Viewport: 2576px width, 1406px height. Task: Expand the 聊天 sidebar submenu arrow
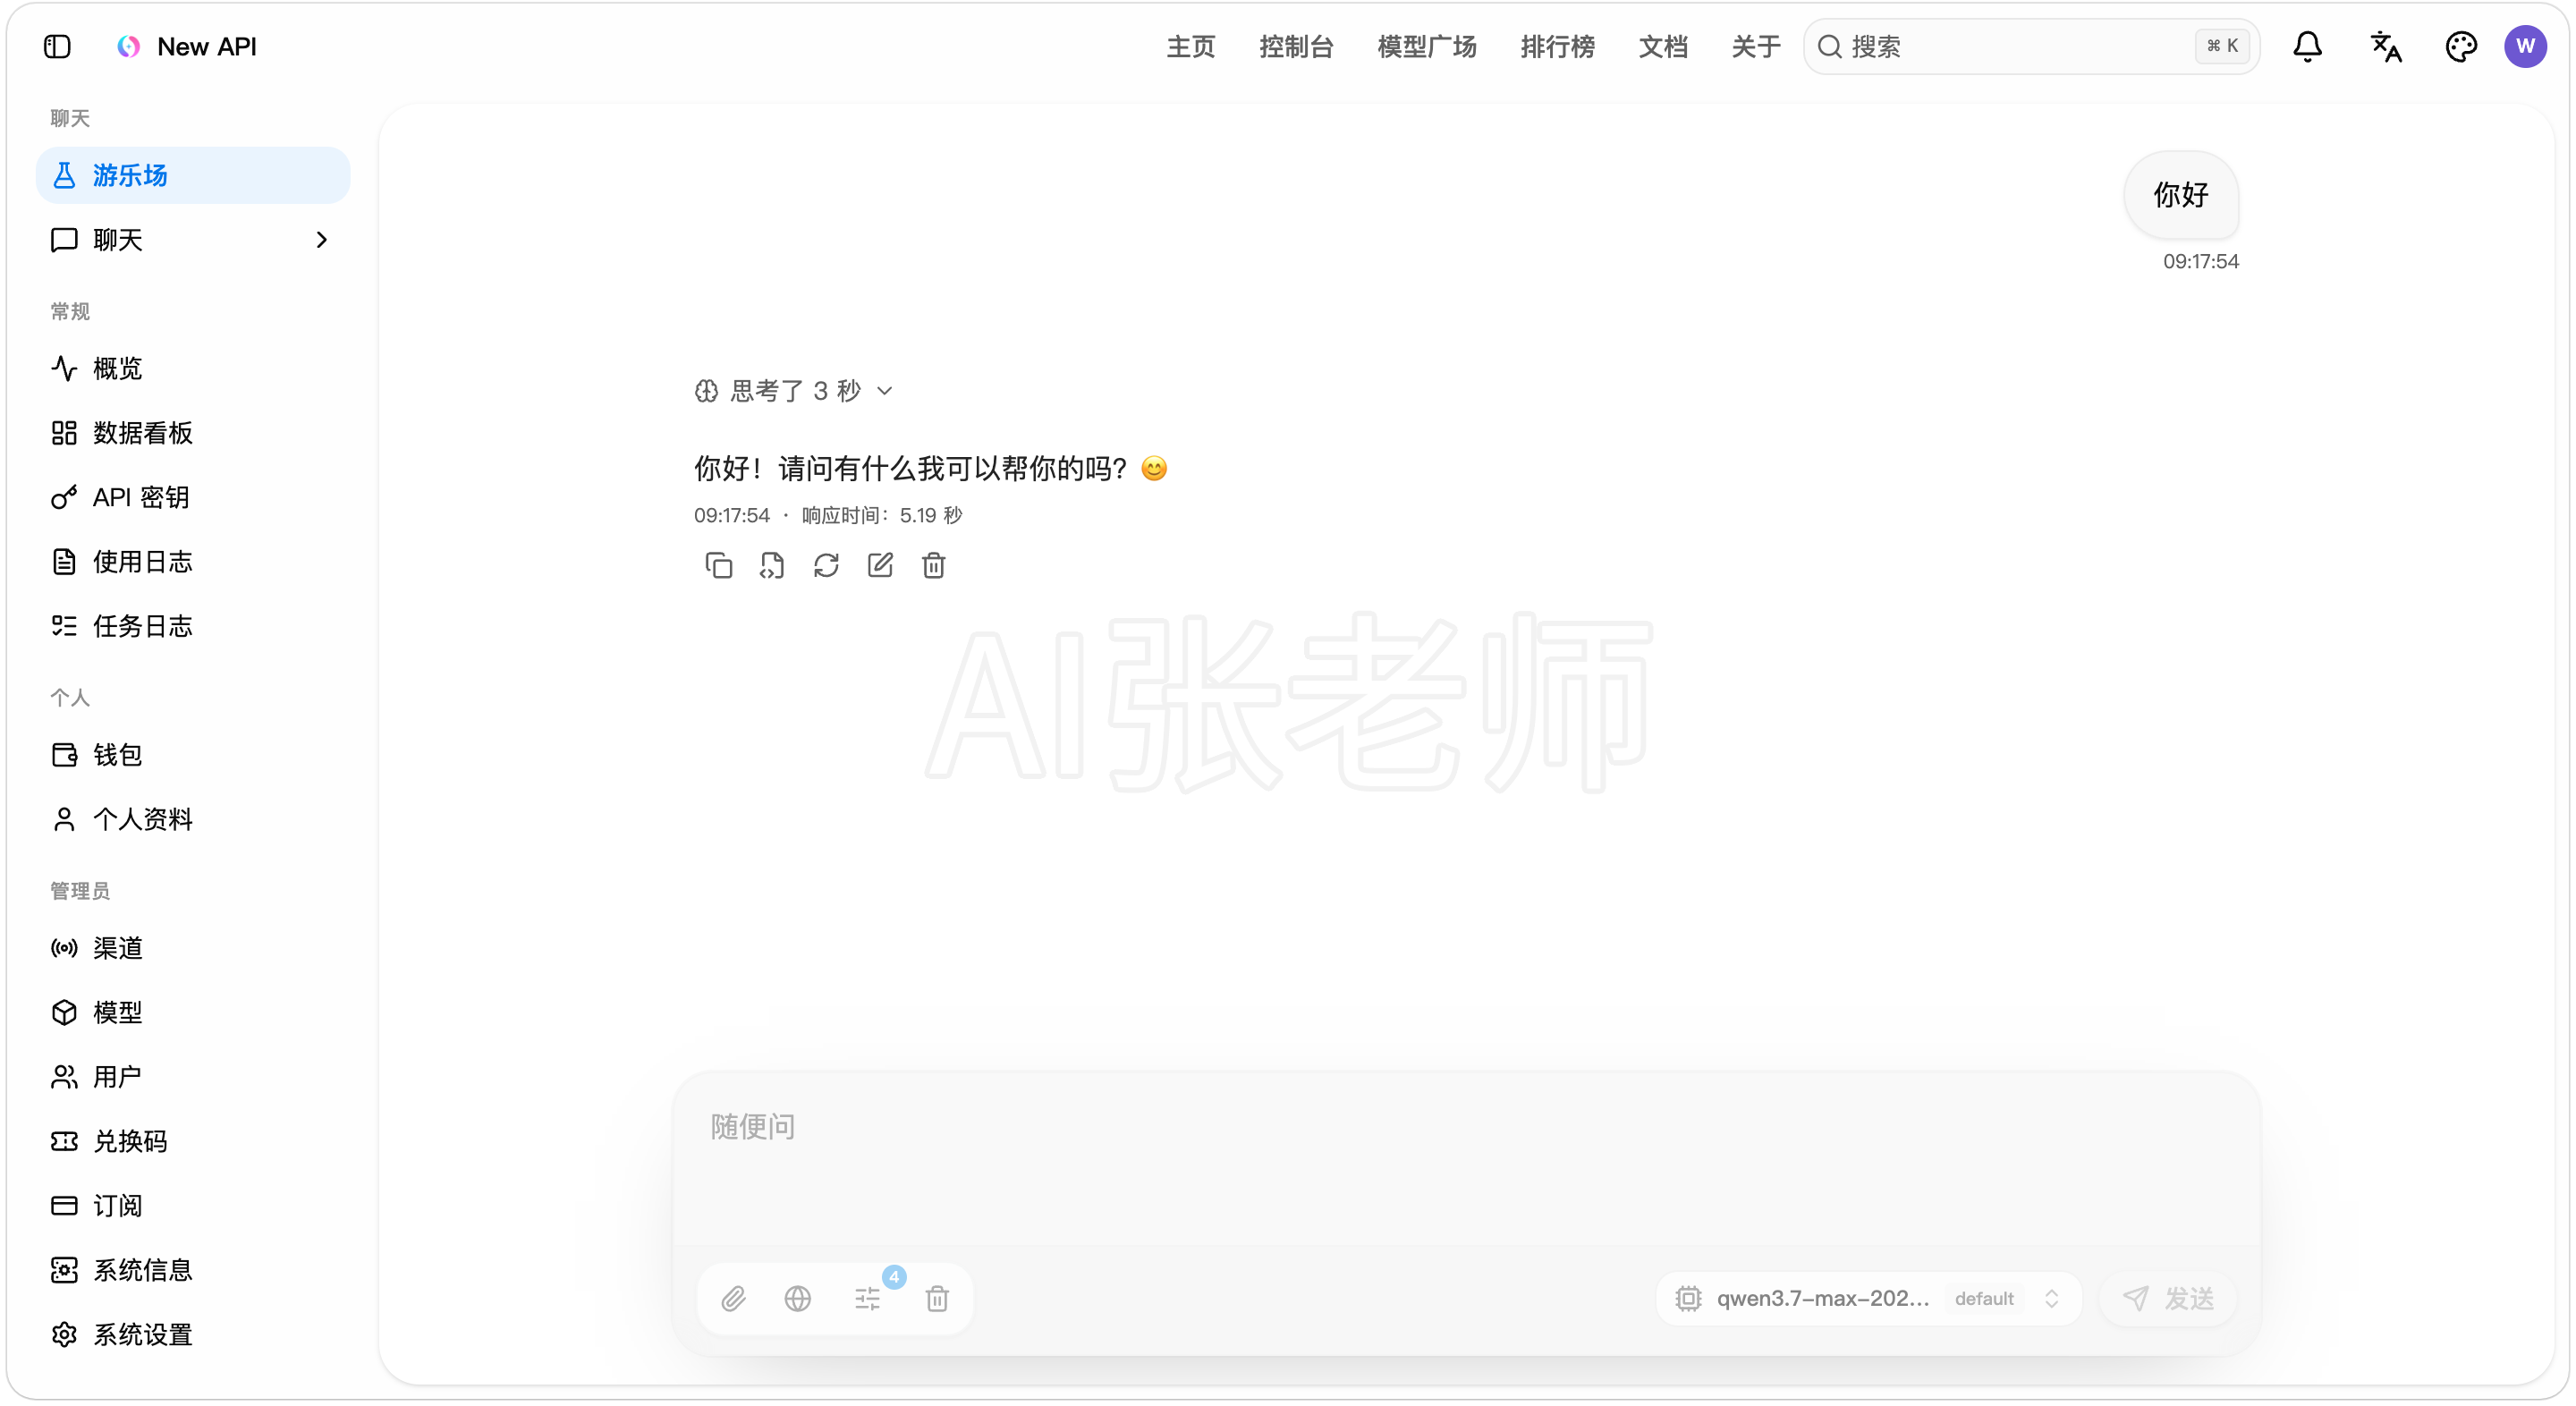click(x=321, y=240)
